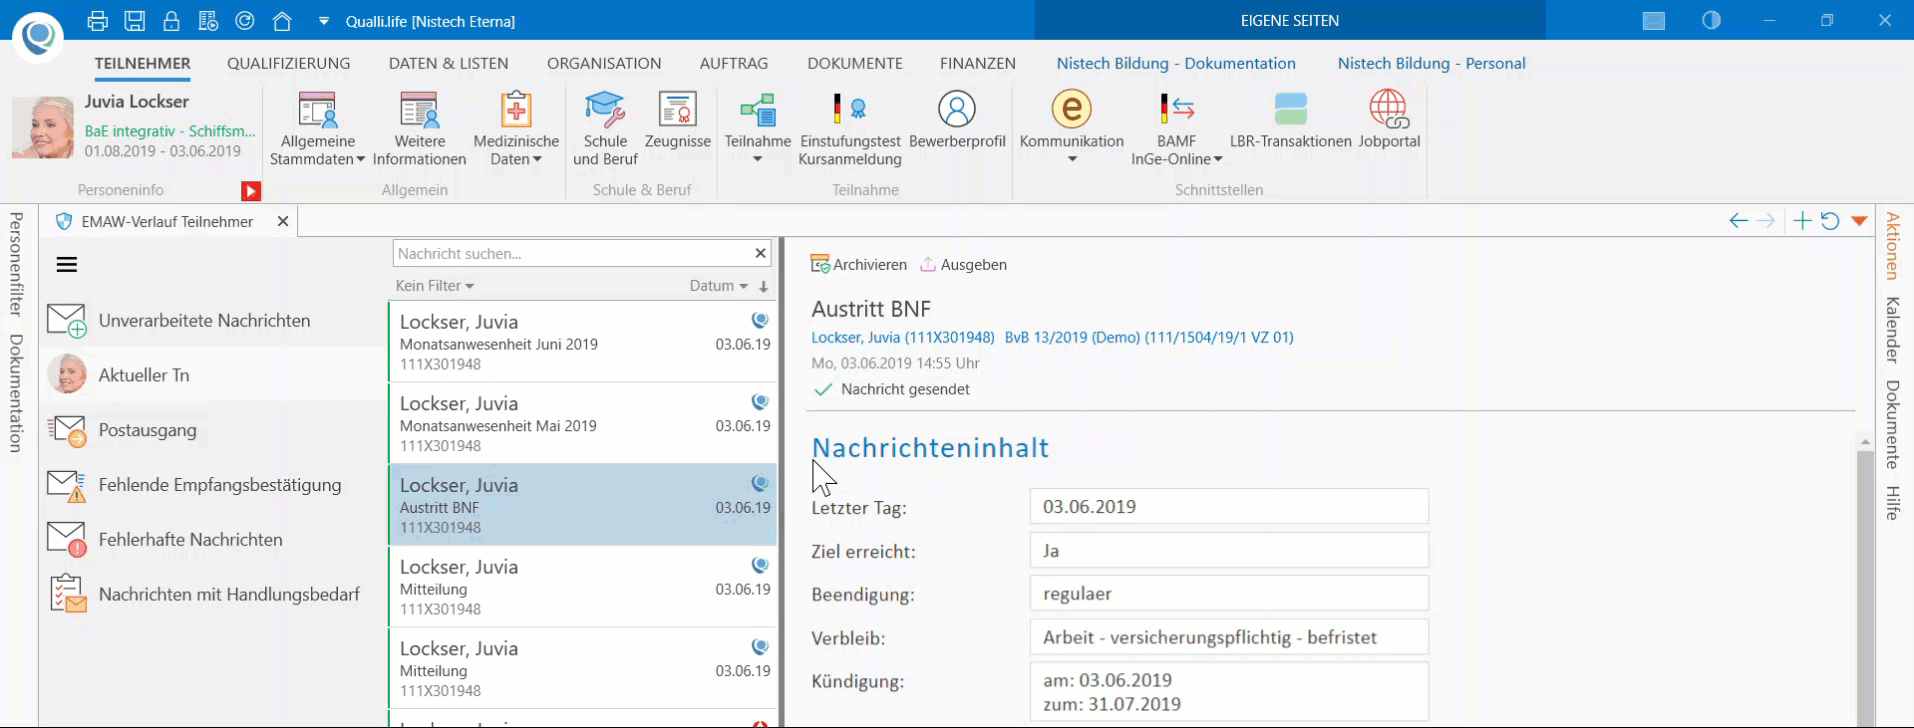Screen dimensions: 1914x728
Task: Click the lock icon in title bar
Action: (171, 20)
